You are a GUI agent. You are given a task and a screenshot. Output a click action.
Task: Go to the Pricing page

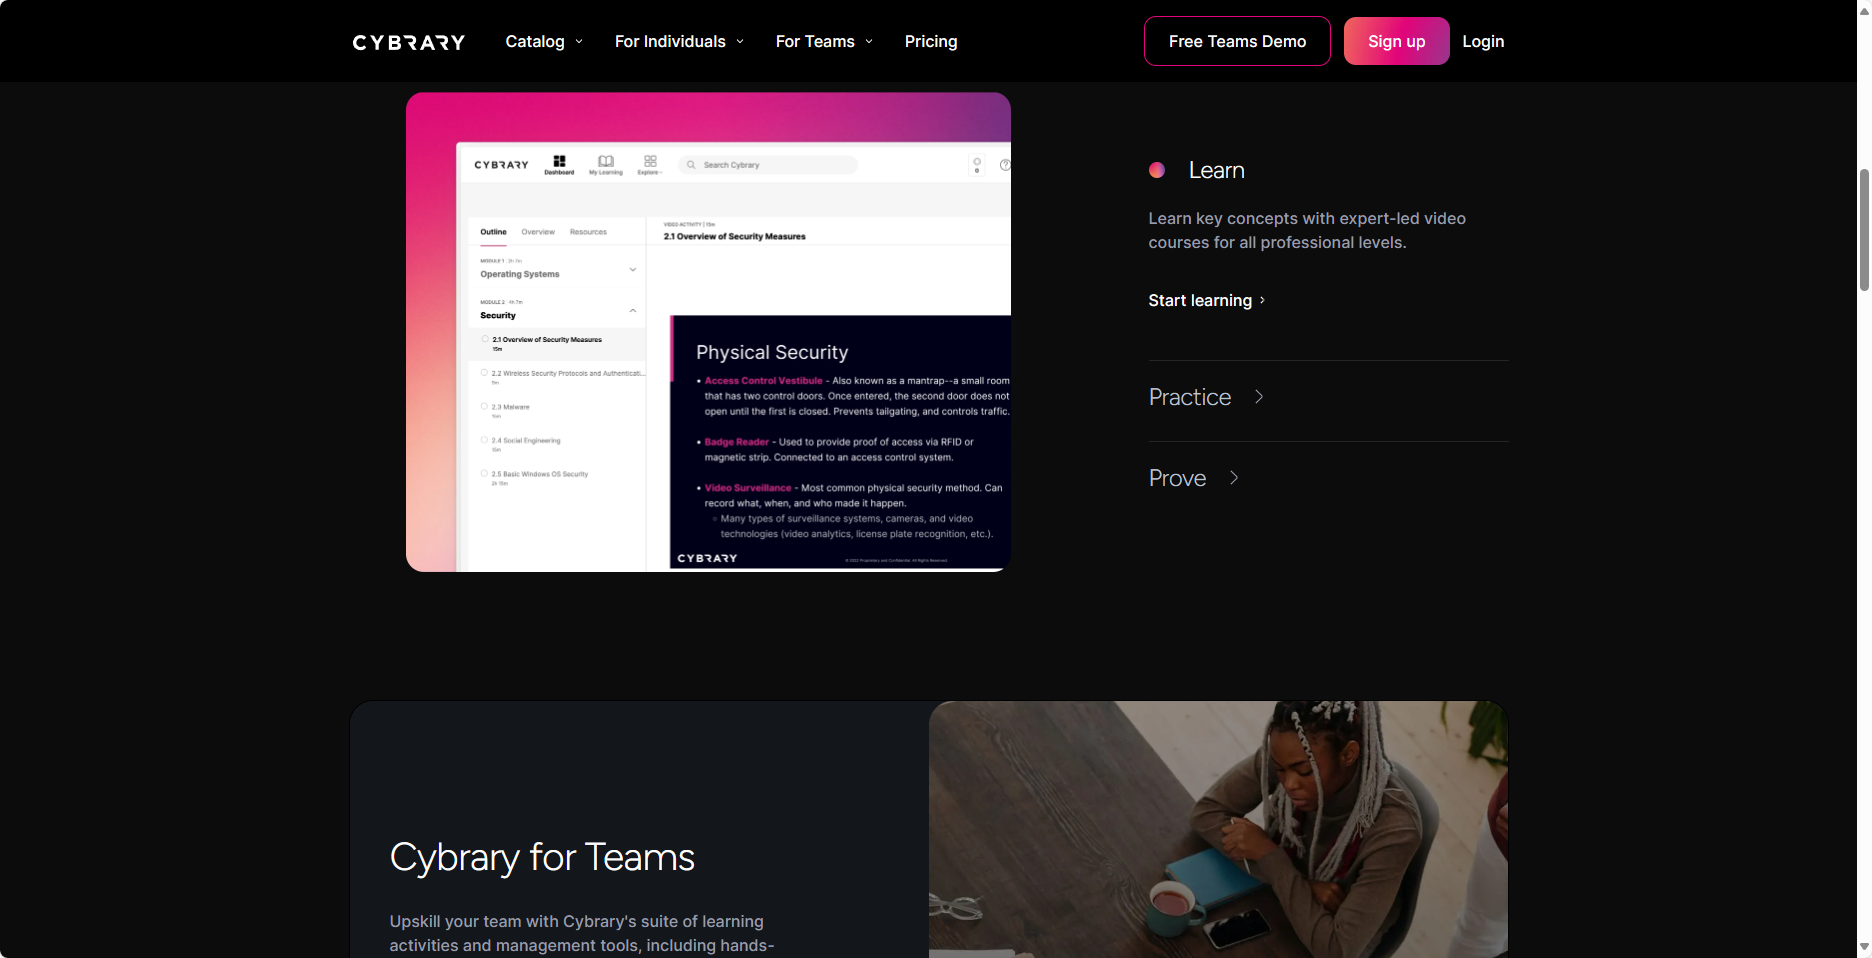click(x=931, y=41)
